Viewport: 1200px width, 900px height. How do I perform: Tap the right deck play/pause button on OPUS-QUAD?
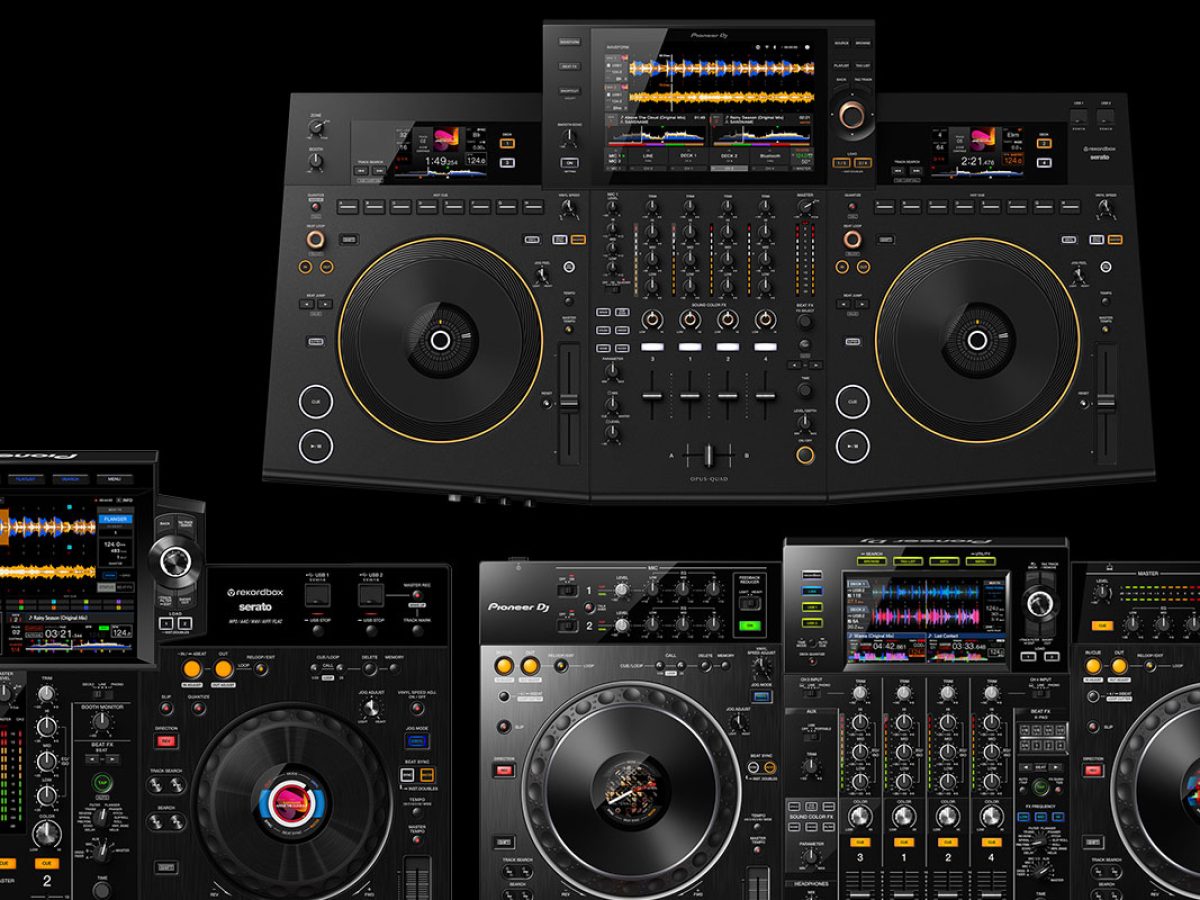point(852,445)
